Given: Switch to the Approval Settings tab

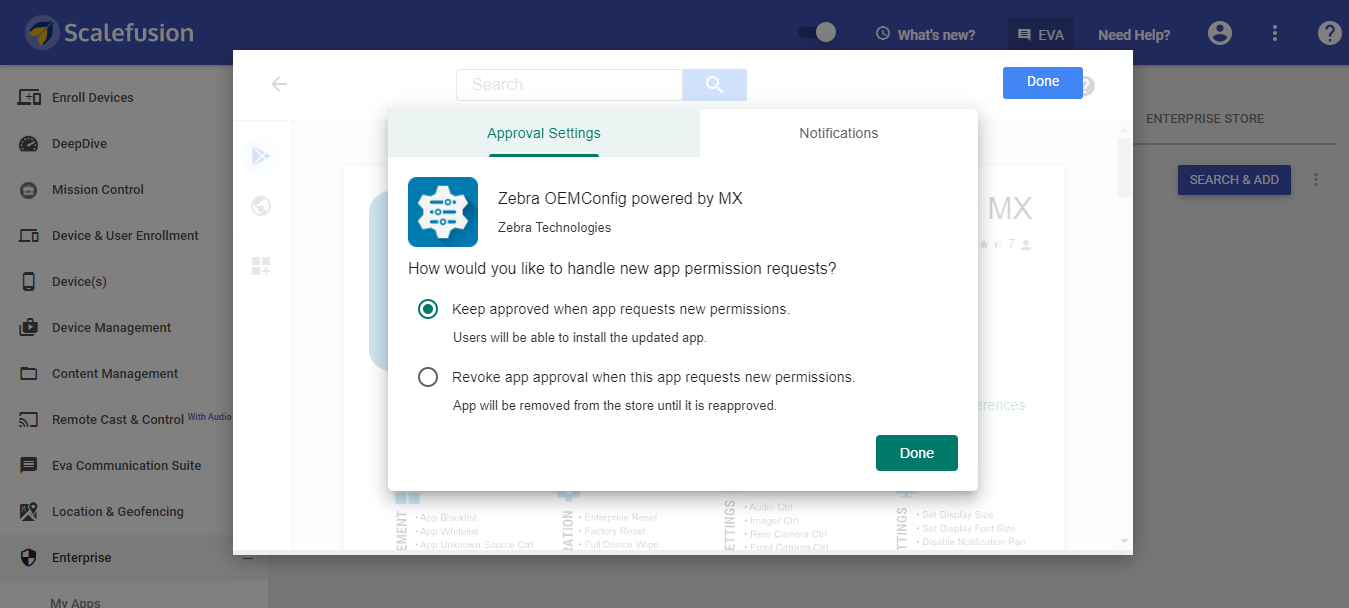Looking at the screenshot, I should pyautogui.click(x=544, y=133).
